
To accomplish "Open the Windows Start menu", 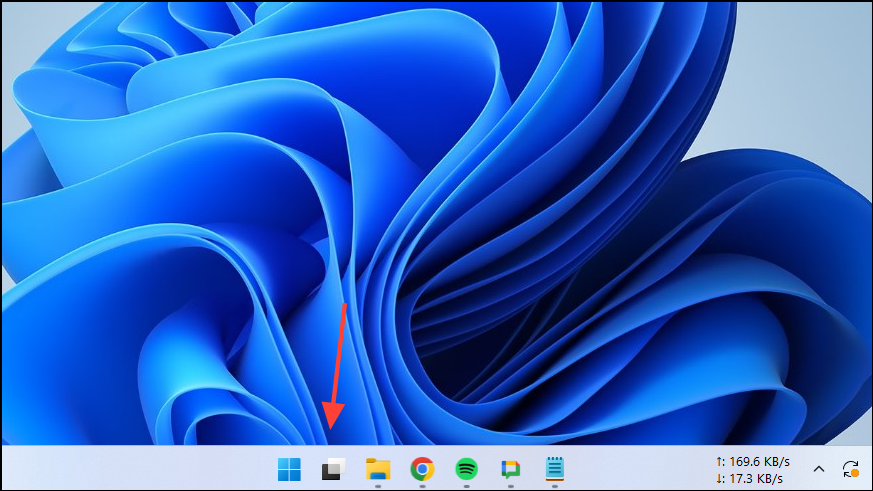I will [x=289, y=469].
